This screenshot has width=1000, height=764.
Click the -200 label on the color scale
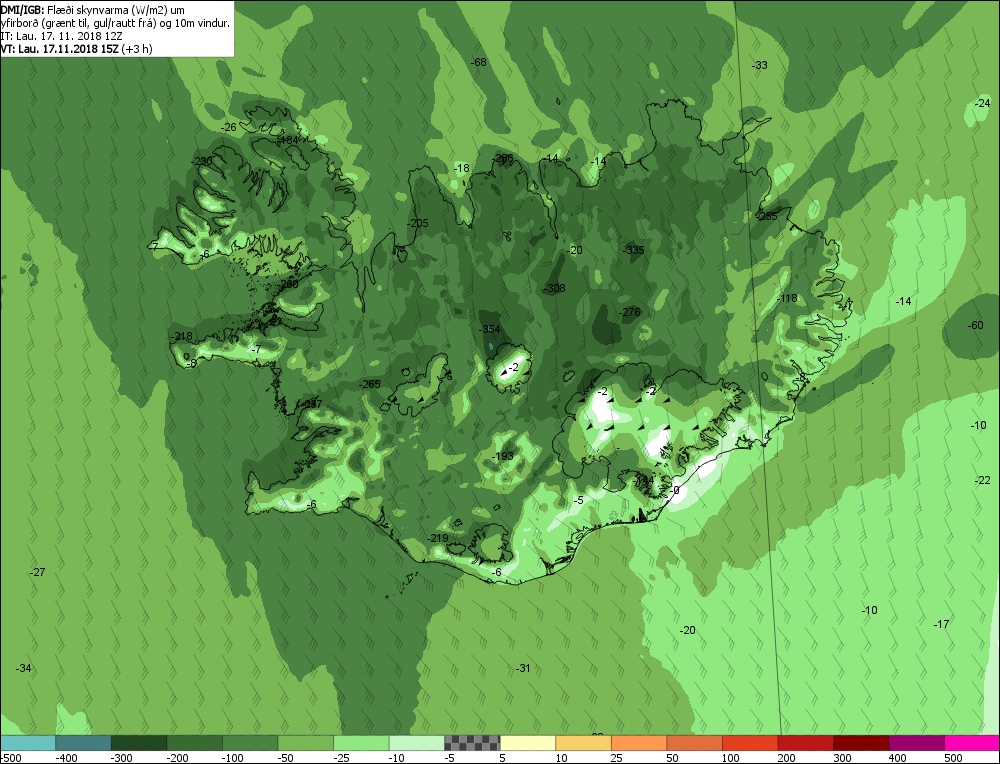[x=177, y=758]
